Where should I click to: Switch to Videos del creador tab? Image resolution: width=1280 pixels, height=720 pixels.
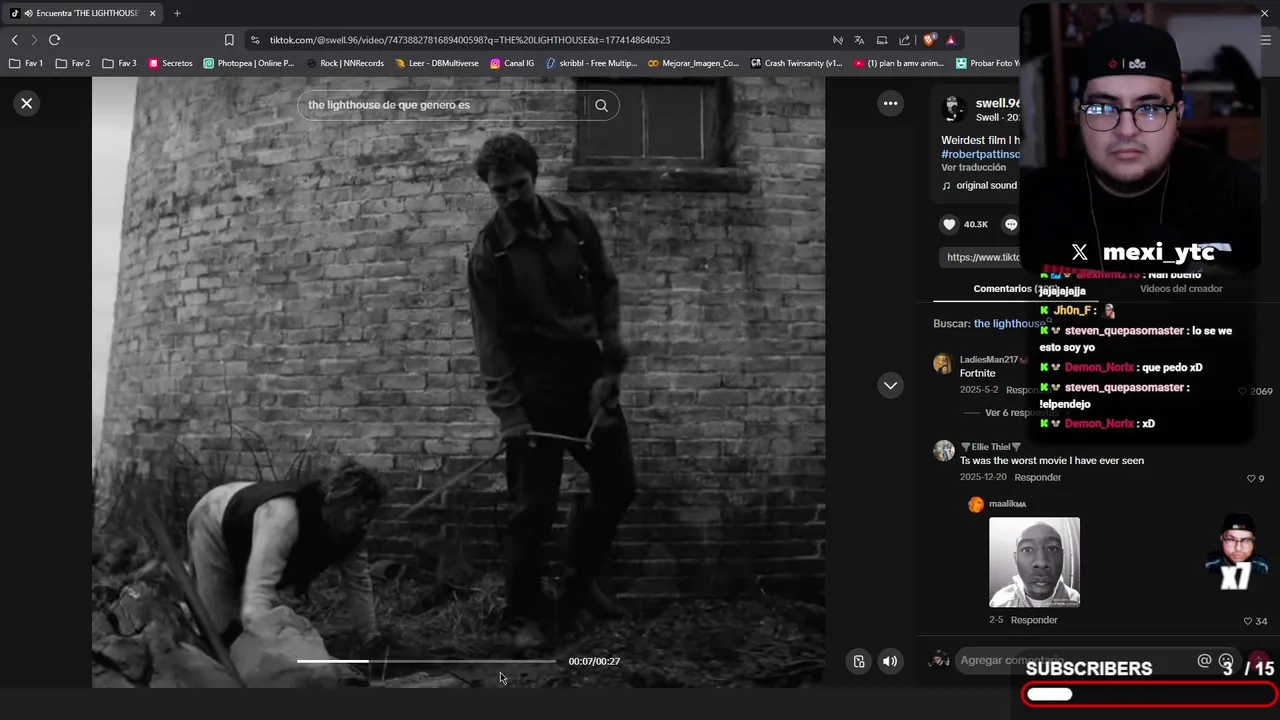(1181, 288)
